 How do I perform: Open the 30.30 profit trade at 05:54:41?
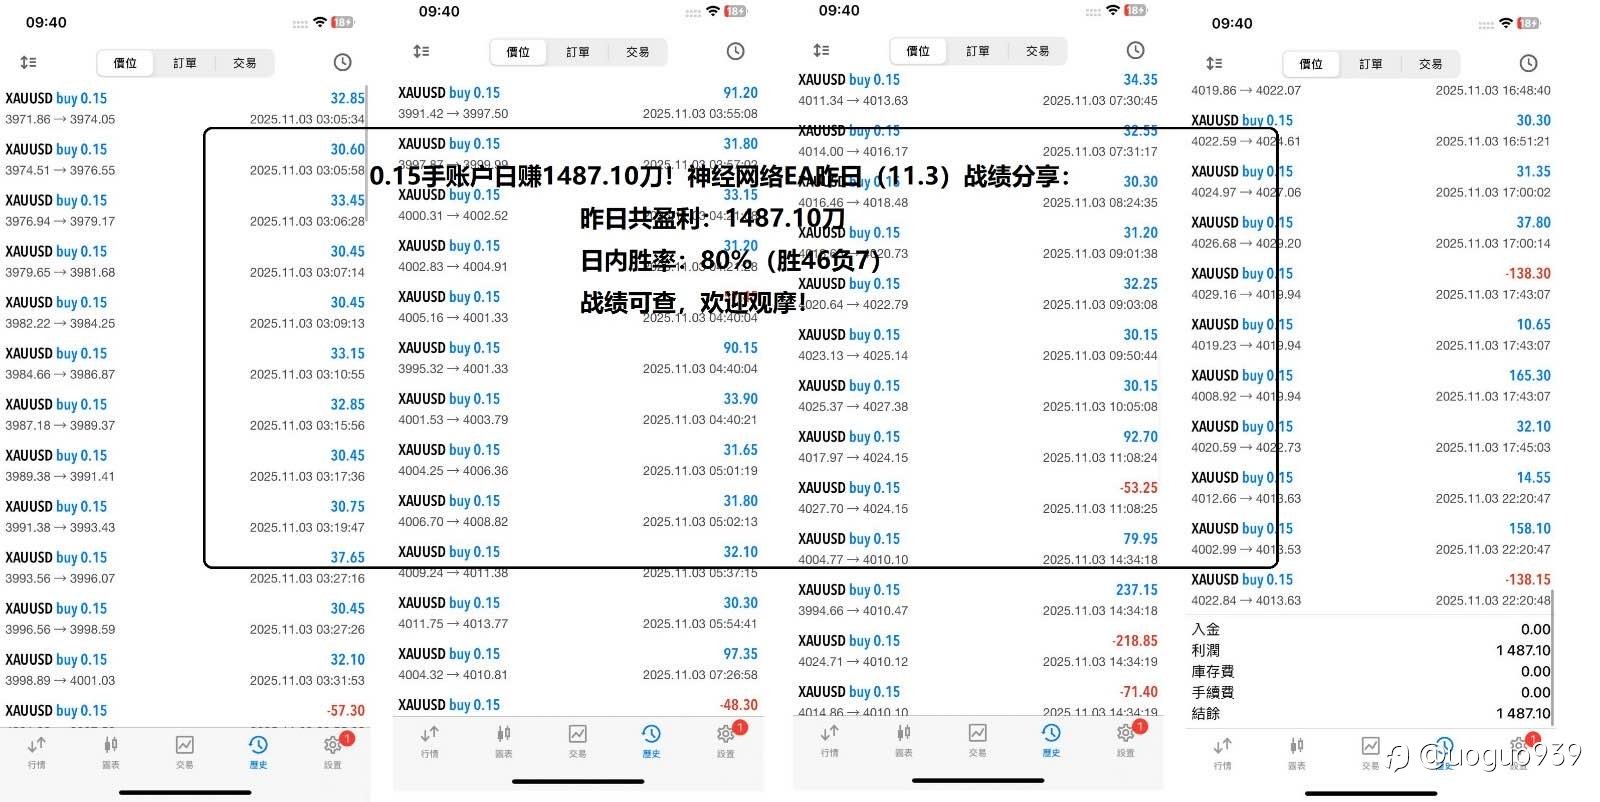[578, 612]
